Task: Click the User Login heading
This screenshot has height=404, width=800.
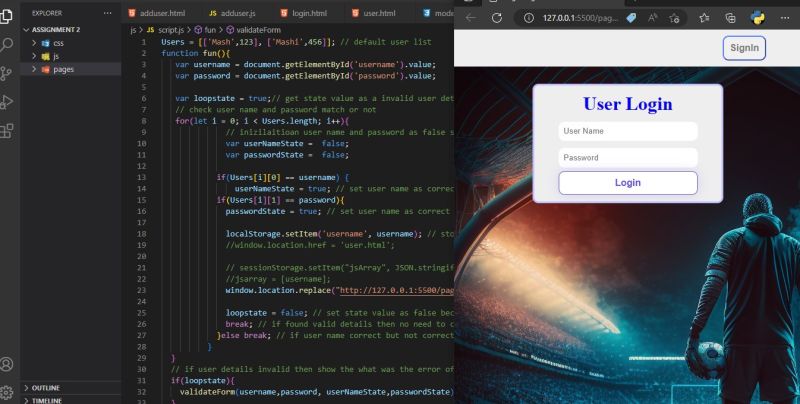Action: (x=628, y=104)
